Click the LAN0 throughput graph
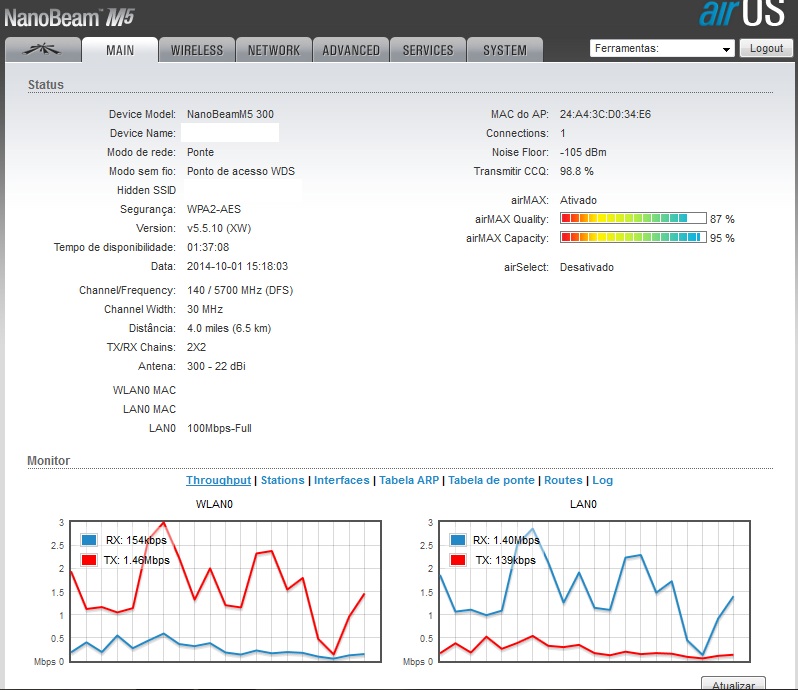The height and width of the screenshot is (690, 798). 594,591
